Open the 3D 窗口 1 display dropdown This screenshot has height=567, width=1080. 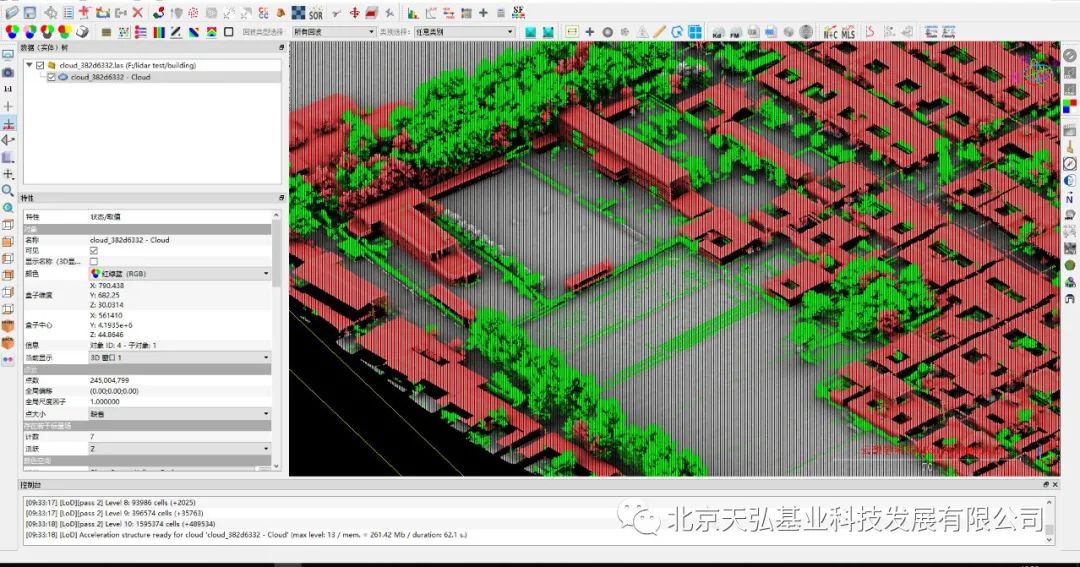tap(180, 358)
